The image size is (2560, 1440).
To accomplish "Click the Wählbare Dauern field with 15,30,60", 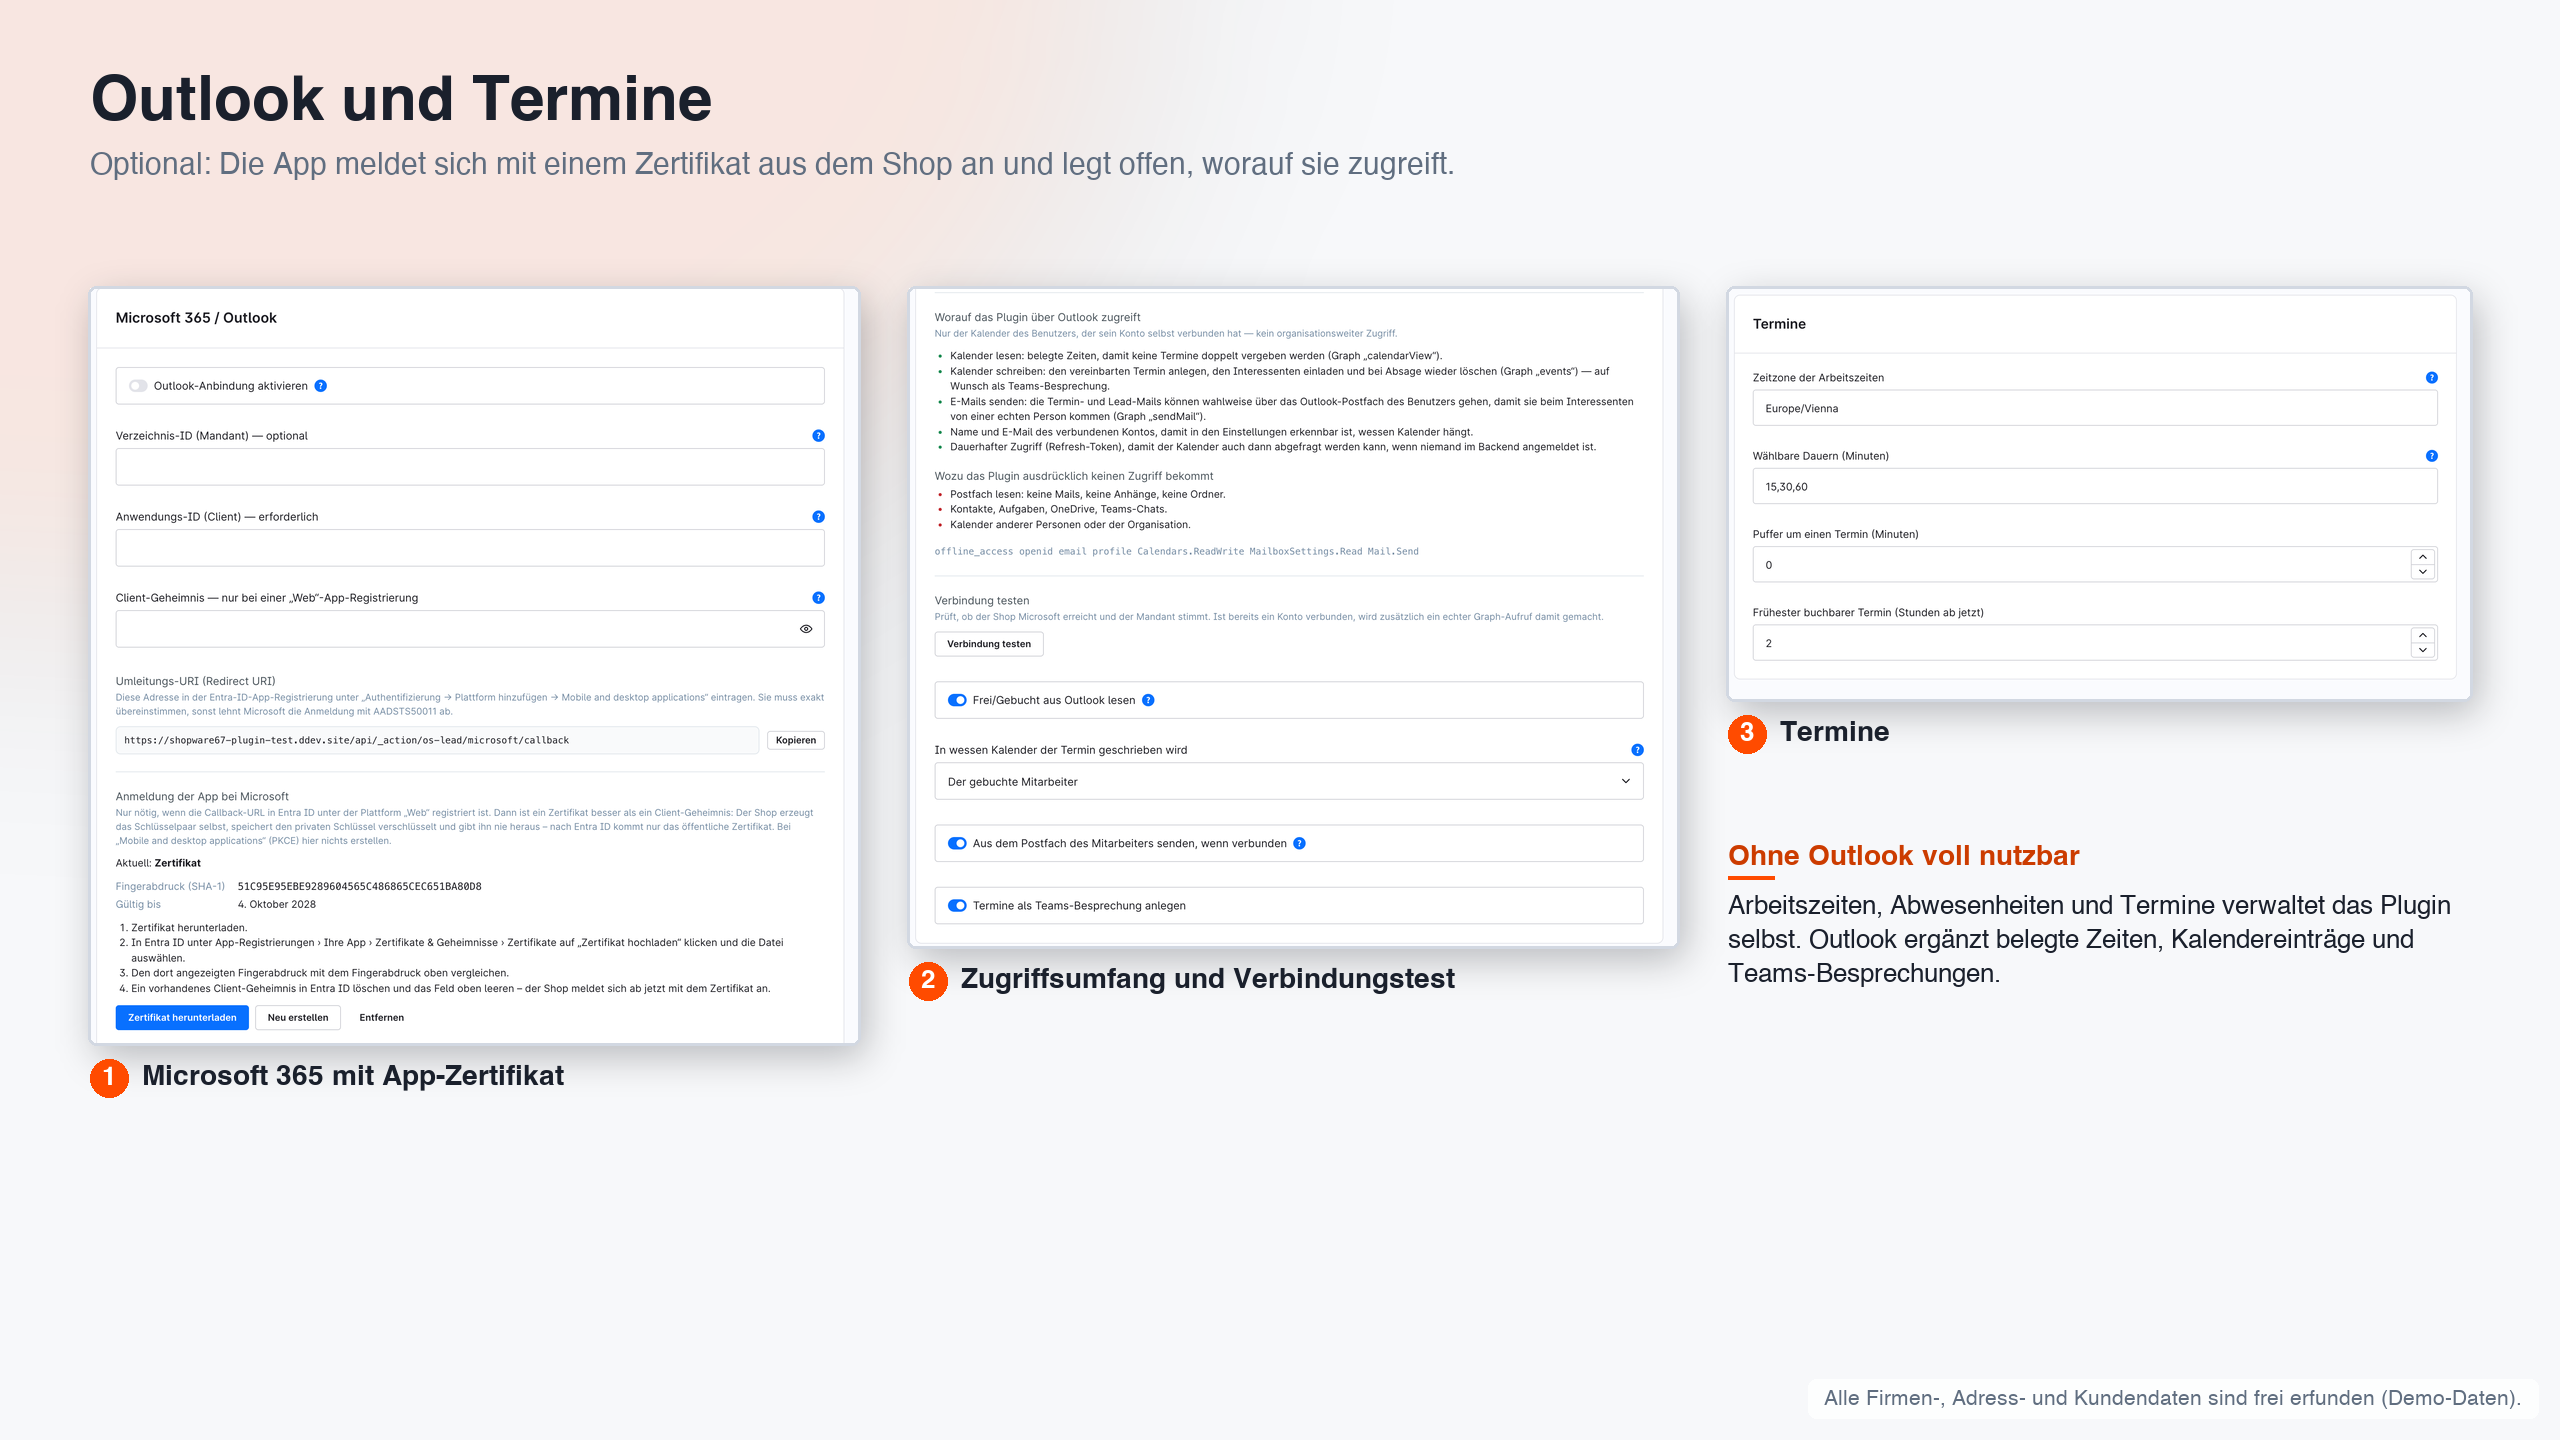I will coord(2094,487).
